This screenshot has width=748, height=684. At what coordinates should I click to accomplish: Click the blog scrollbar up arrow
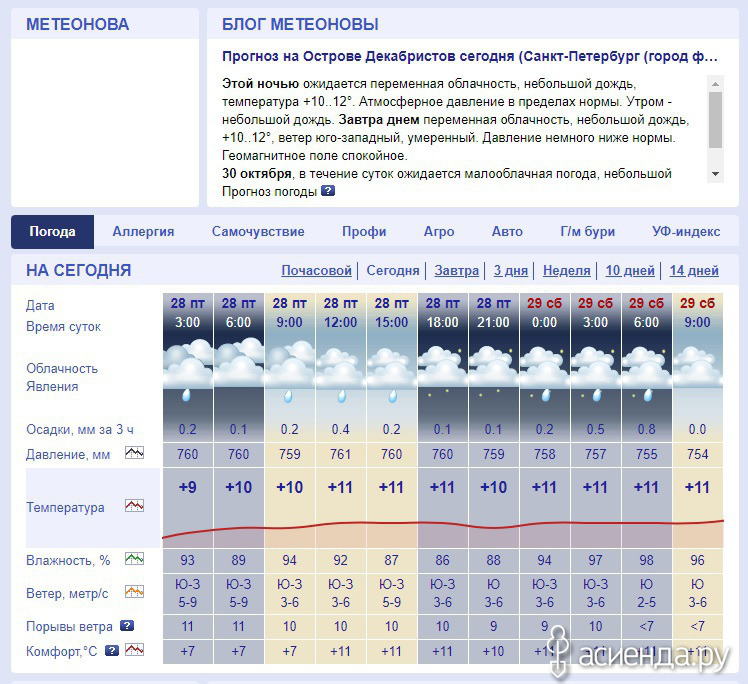tap(715, 83)
